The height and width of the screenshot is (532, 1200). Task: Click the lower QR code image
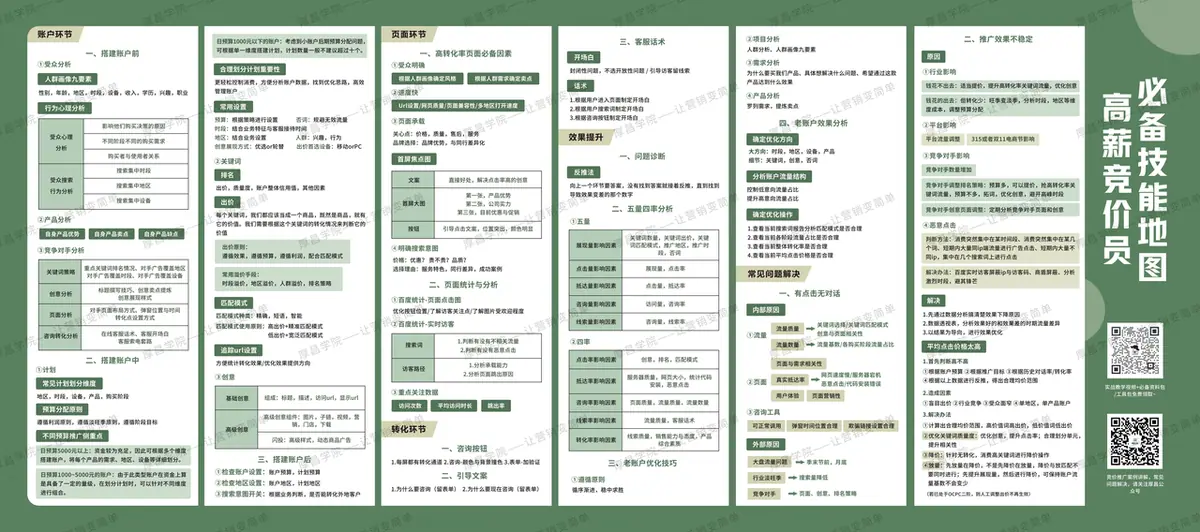coord(1137,439)
